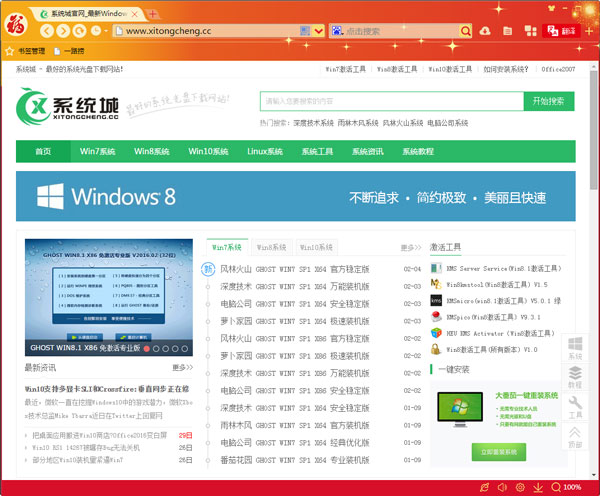Click floating sidebar 顶部 up arrow

coord(575,437)
